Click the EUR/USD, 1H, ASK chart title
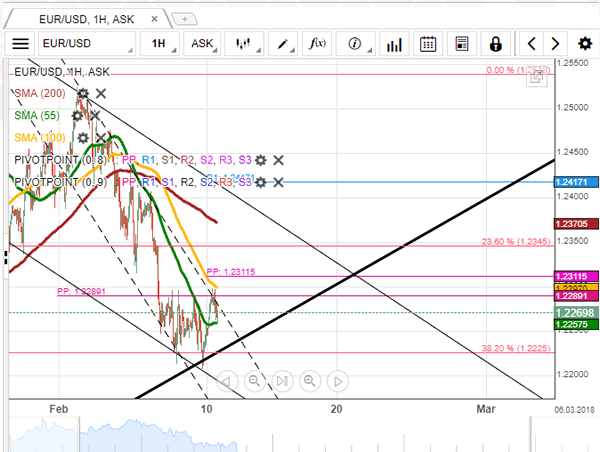Screen dimensions: 600x452 click(x=62, y=72)
